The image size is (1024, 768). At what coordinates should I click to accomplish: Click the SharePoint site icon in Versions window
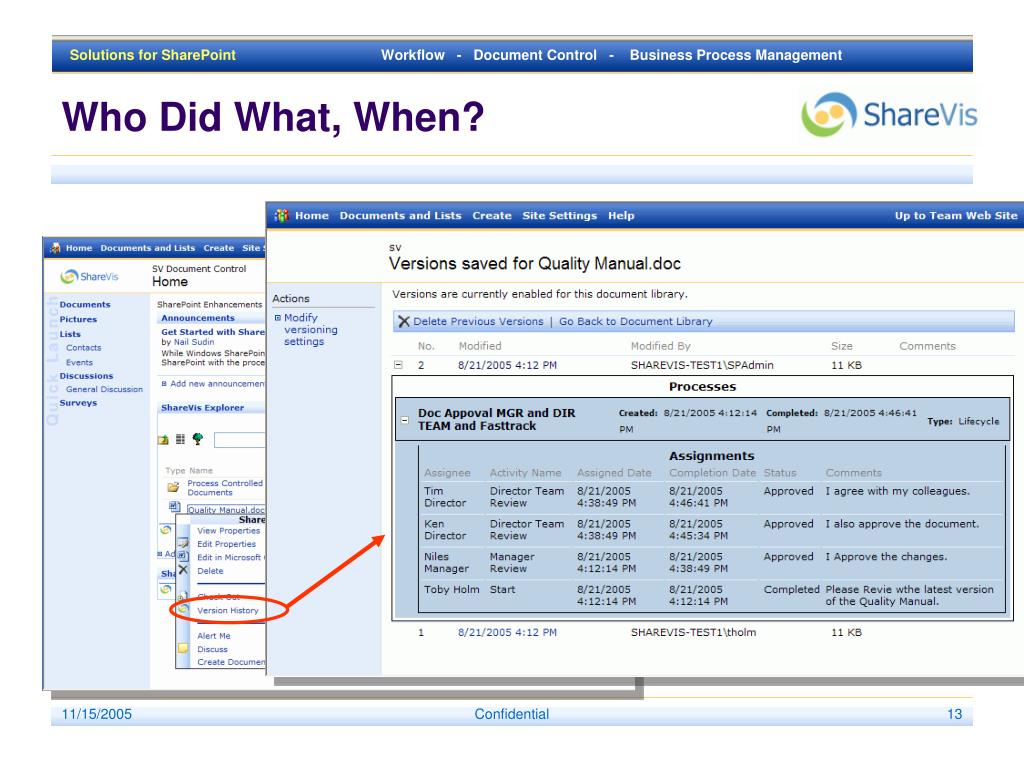point(281,216)
